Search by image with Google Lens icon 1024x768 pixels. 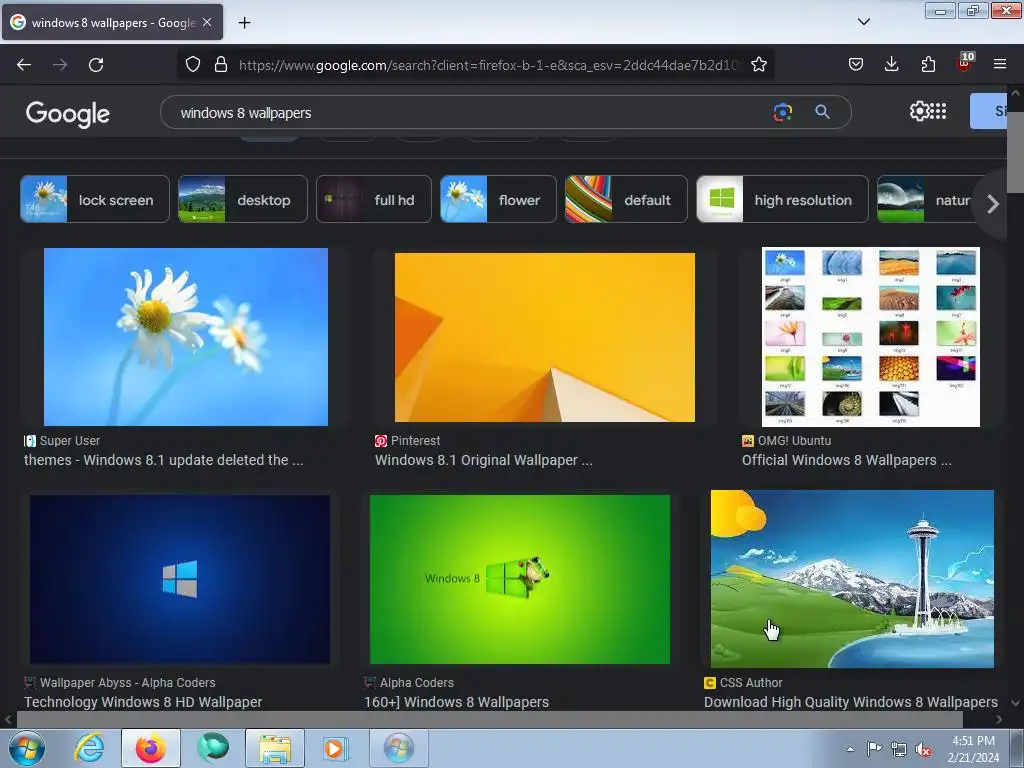pos(782,112)
